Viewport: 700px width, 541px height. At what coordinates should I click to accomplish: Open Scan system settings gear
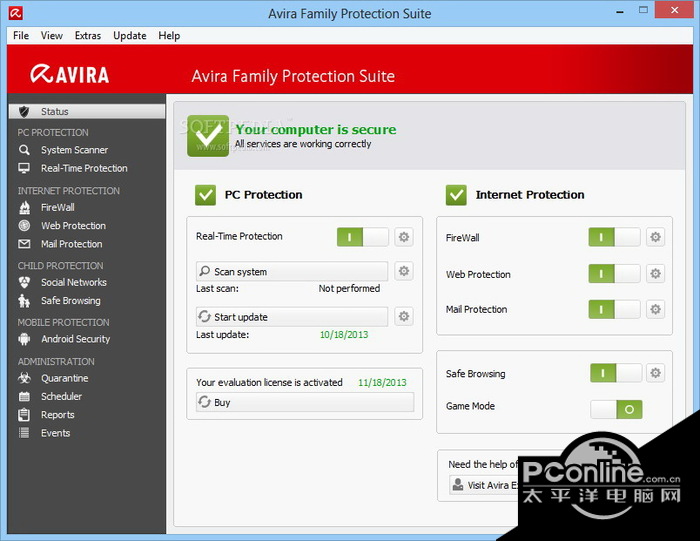[404, 271]
